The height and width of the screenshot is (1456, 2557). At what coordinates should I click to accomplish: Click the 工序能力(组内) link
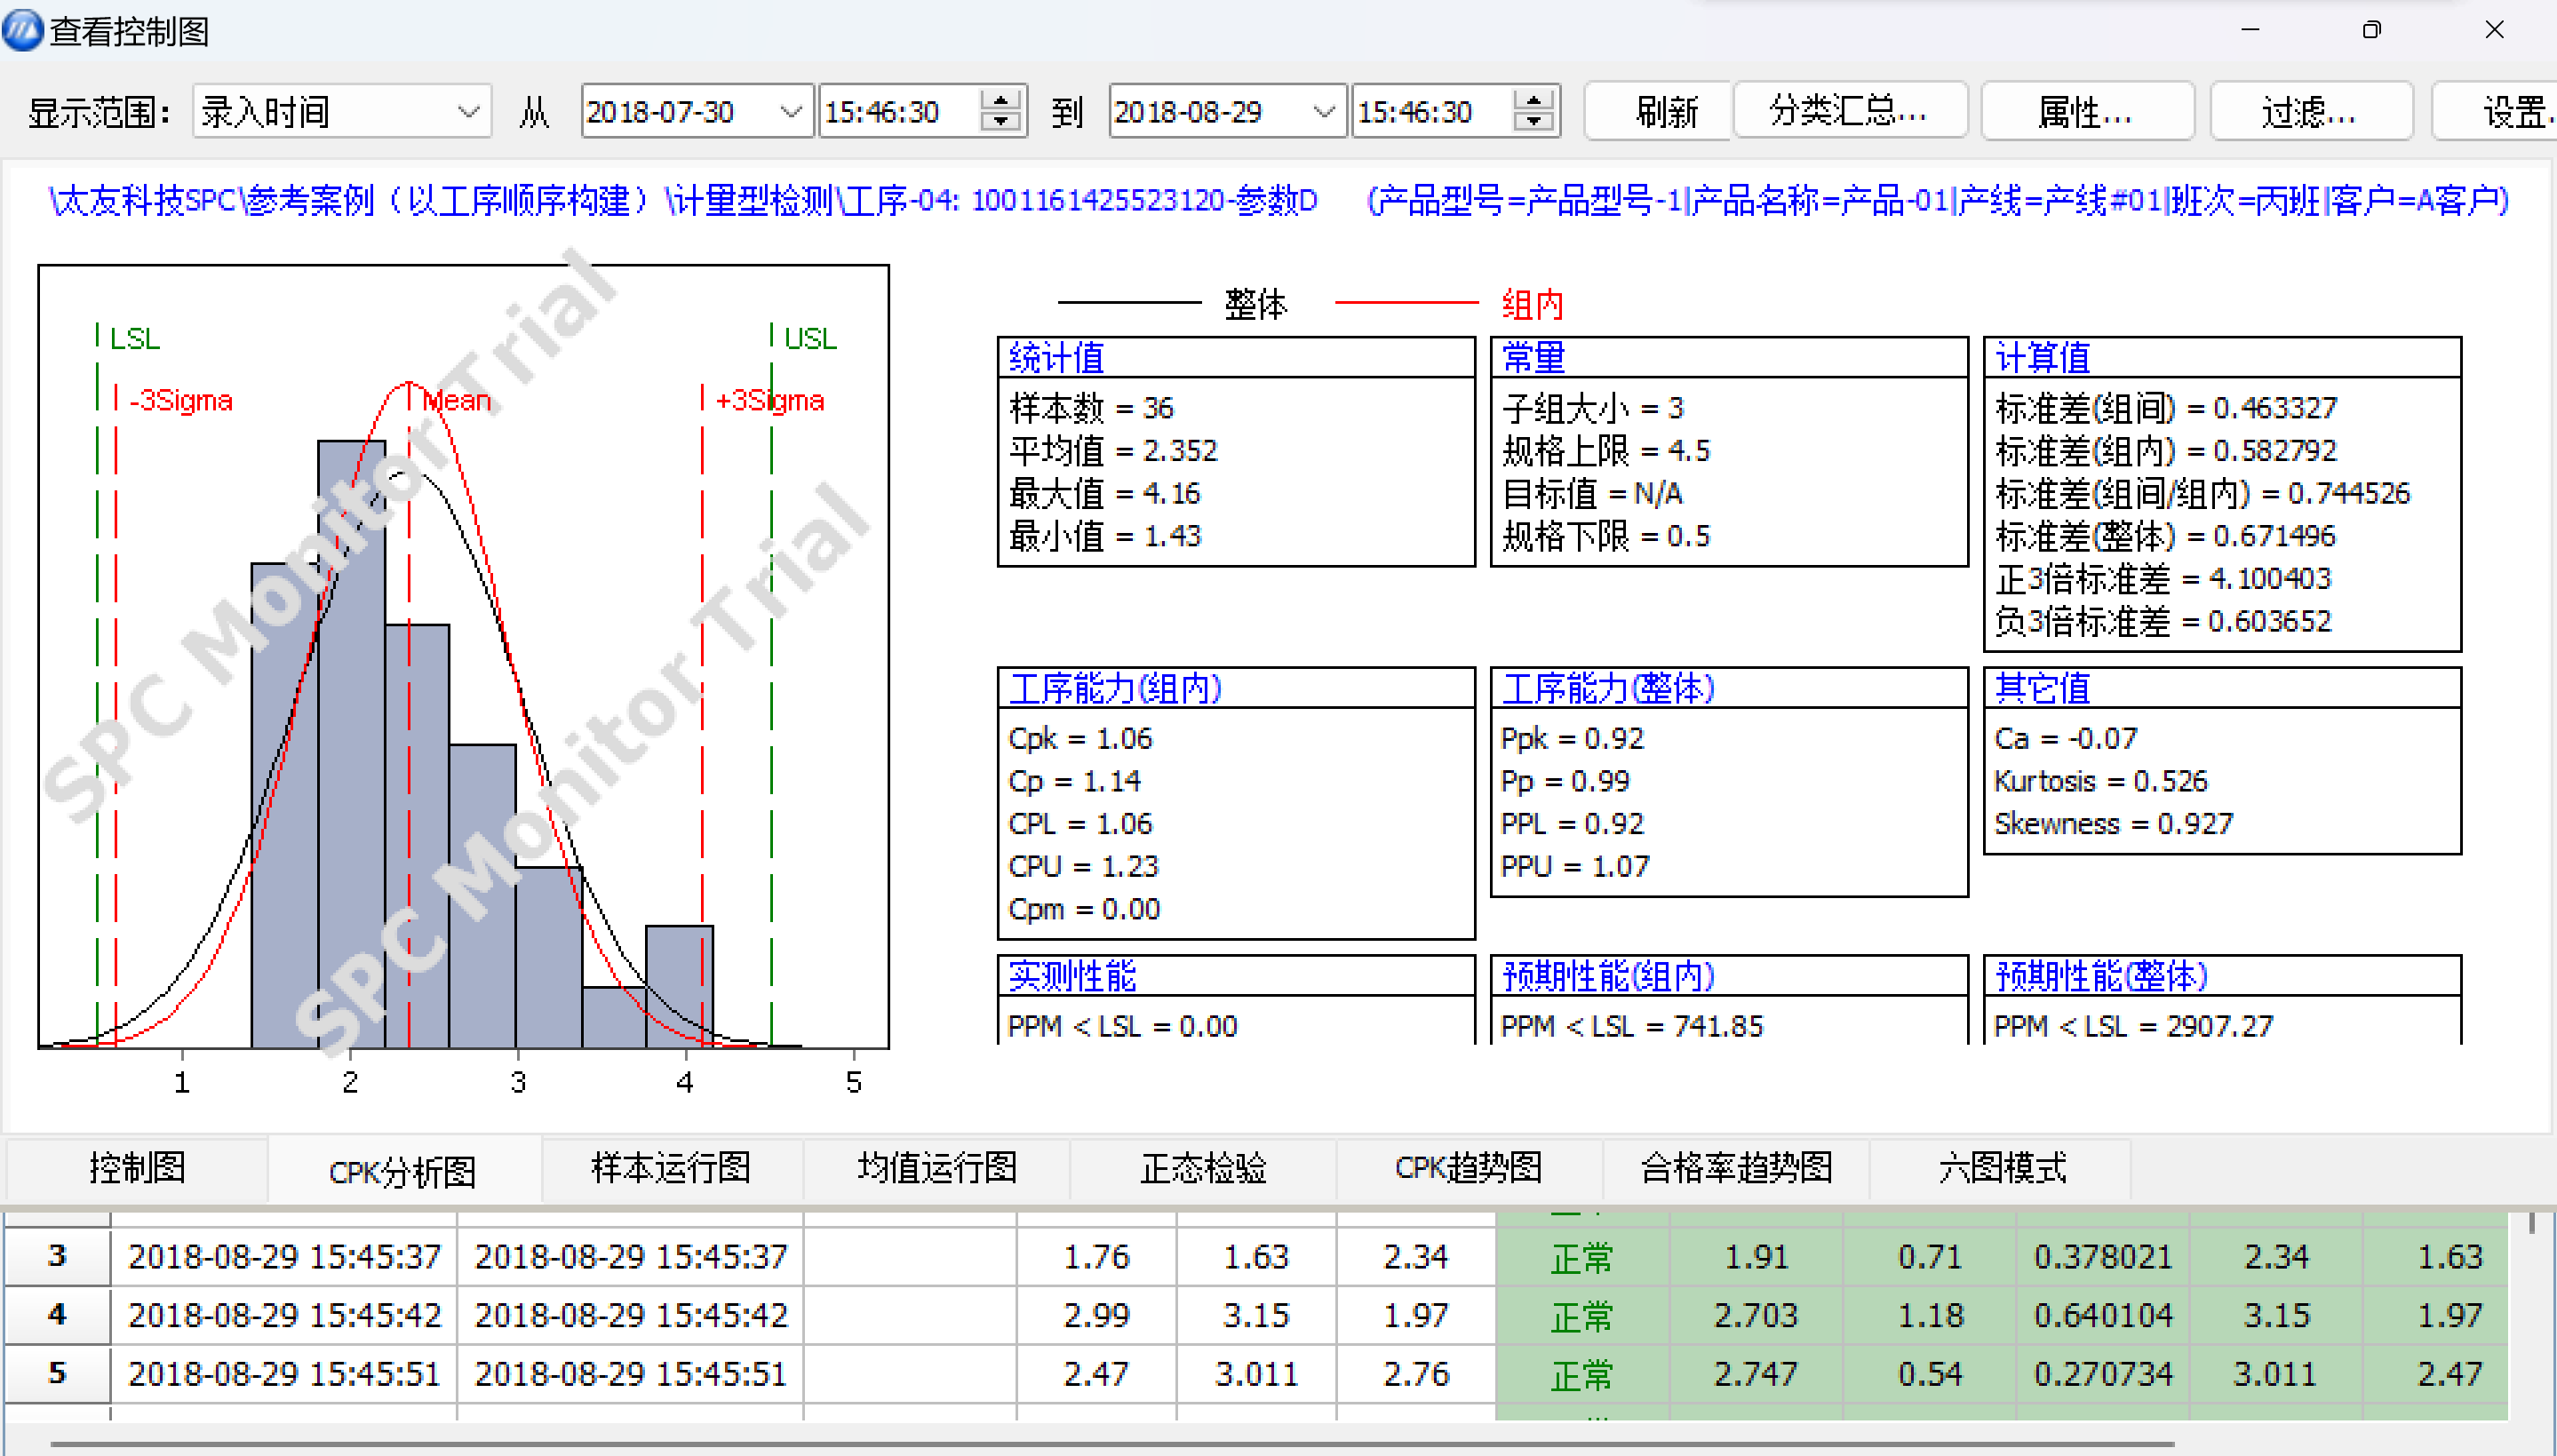[x=1117, y=688]
